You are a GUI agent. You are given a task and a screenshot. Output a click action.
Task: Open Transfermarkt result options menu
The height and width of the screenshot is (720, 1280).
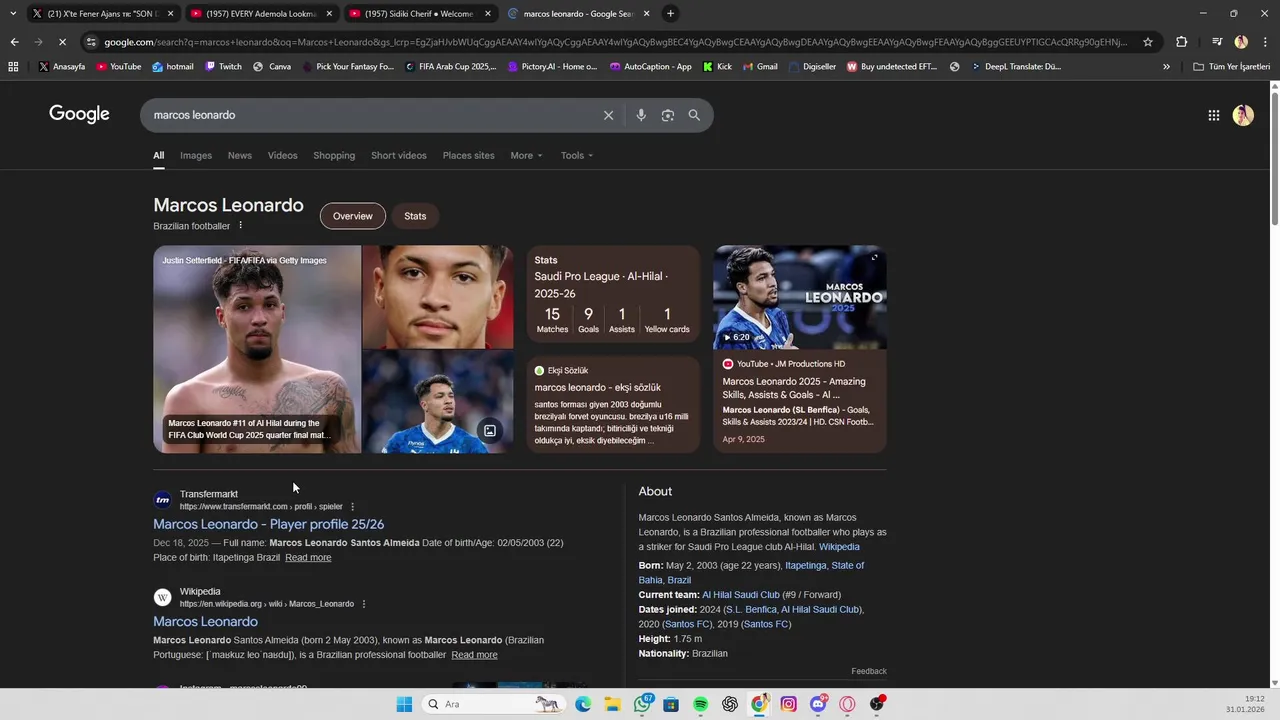(352, 507)
